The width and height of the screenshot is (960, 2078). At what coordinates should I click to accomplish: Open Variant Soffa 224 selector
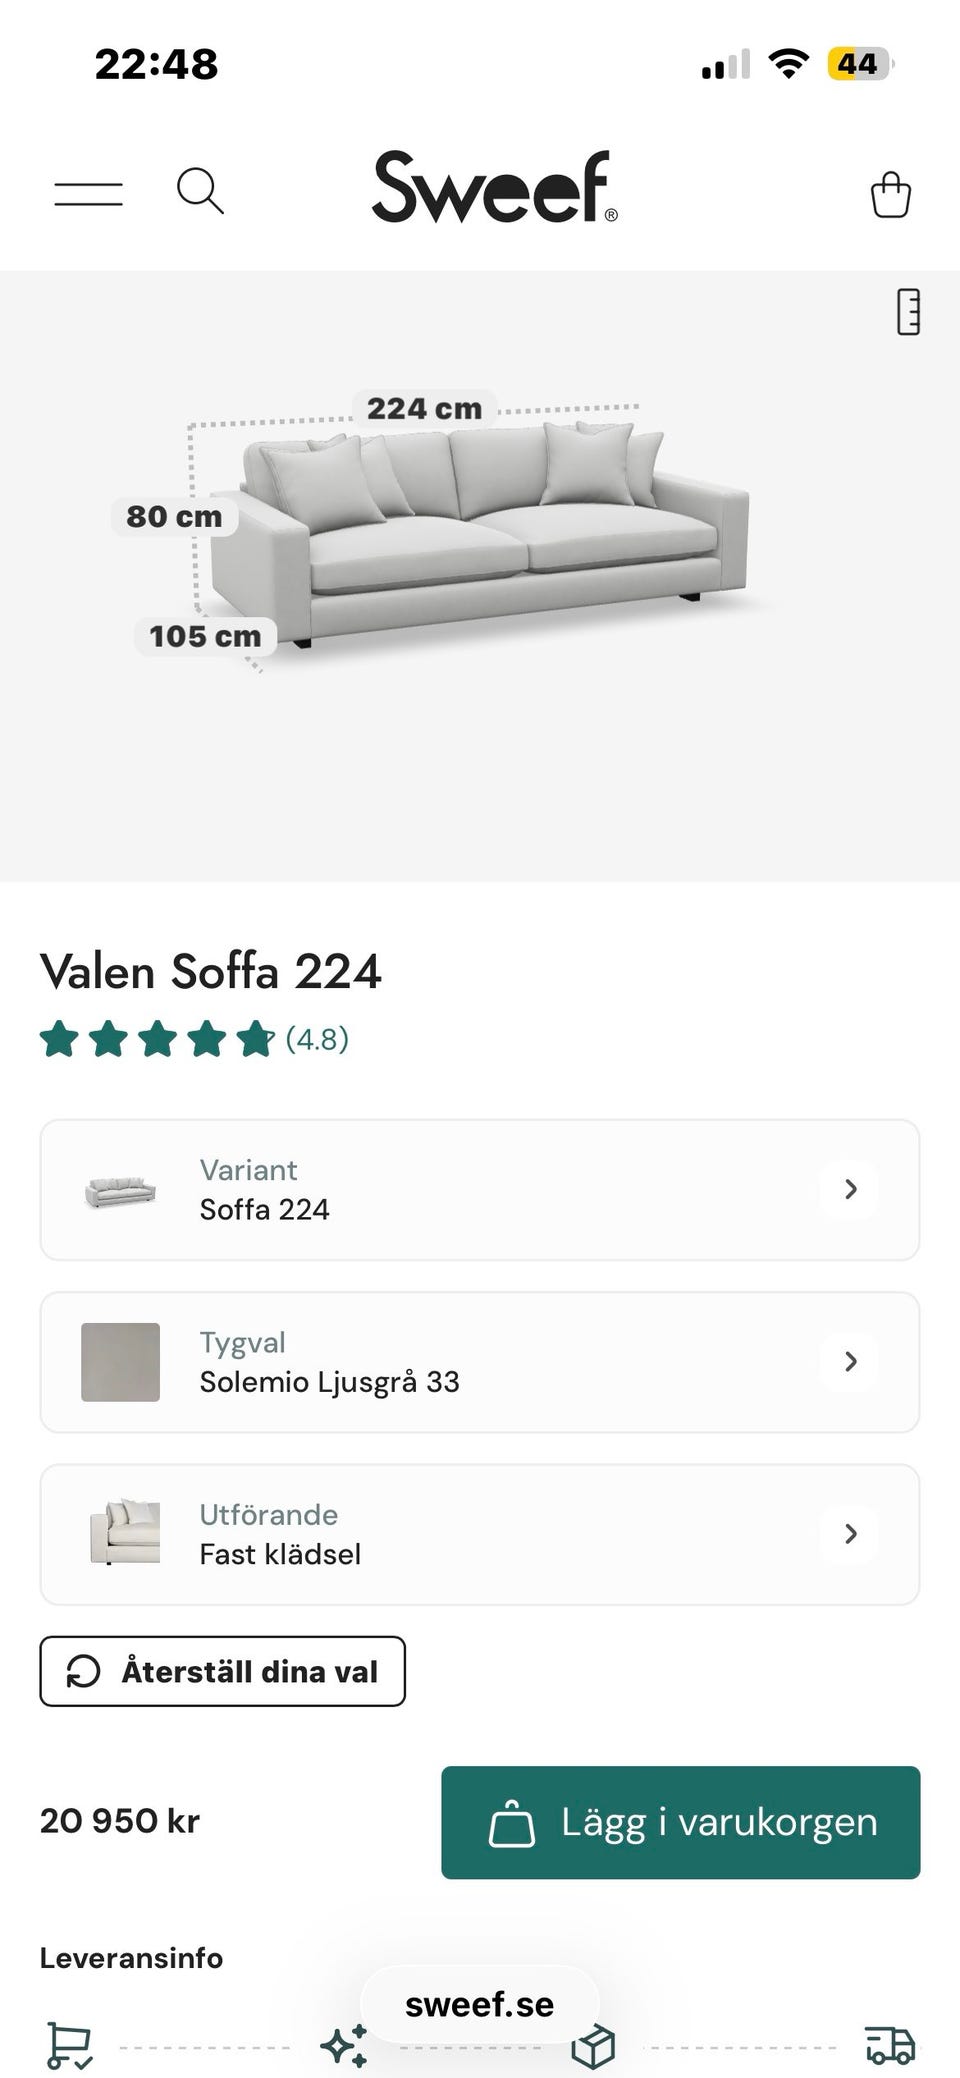[x=478, y=1189]
